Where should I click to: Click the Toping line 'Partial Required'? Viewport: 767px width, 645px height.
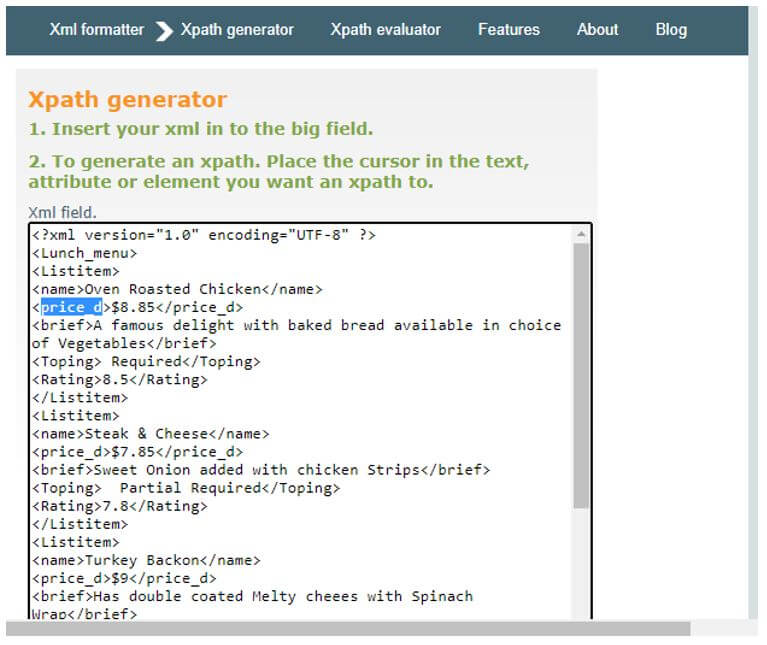click(186, 489)
